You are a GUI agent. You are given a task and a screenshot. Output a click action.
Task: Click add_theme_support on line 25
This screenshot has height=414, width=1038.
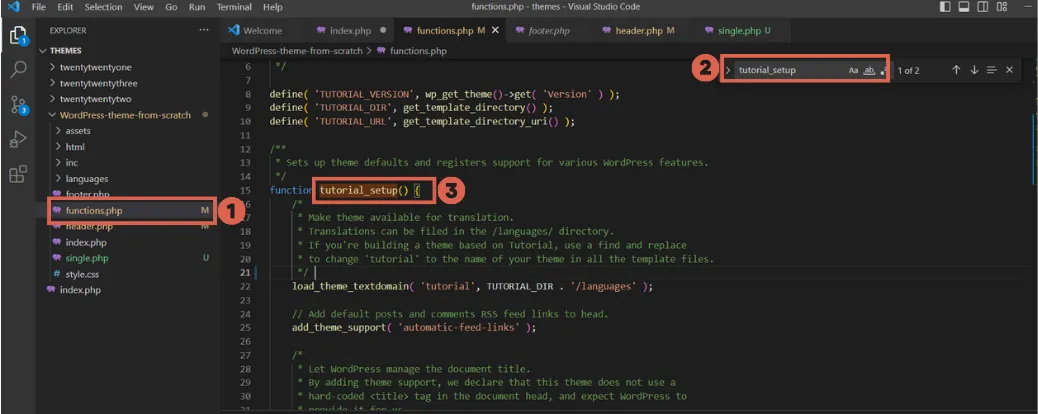[339, 328]
